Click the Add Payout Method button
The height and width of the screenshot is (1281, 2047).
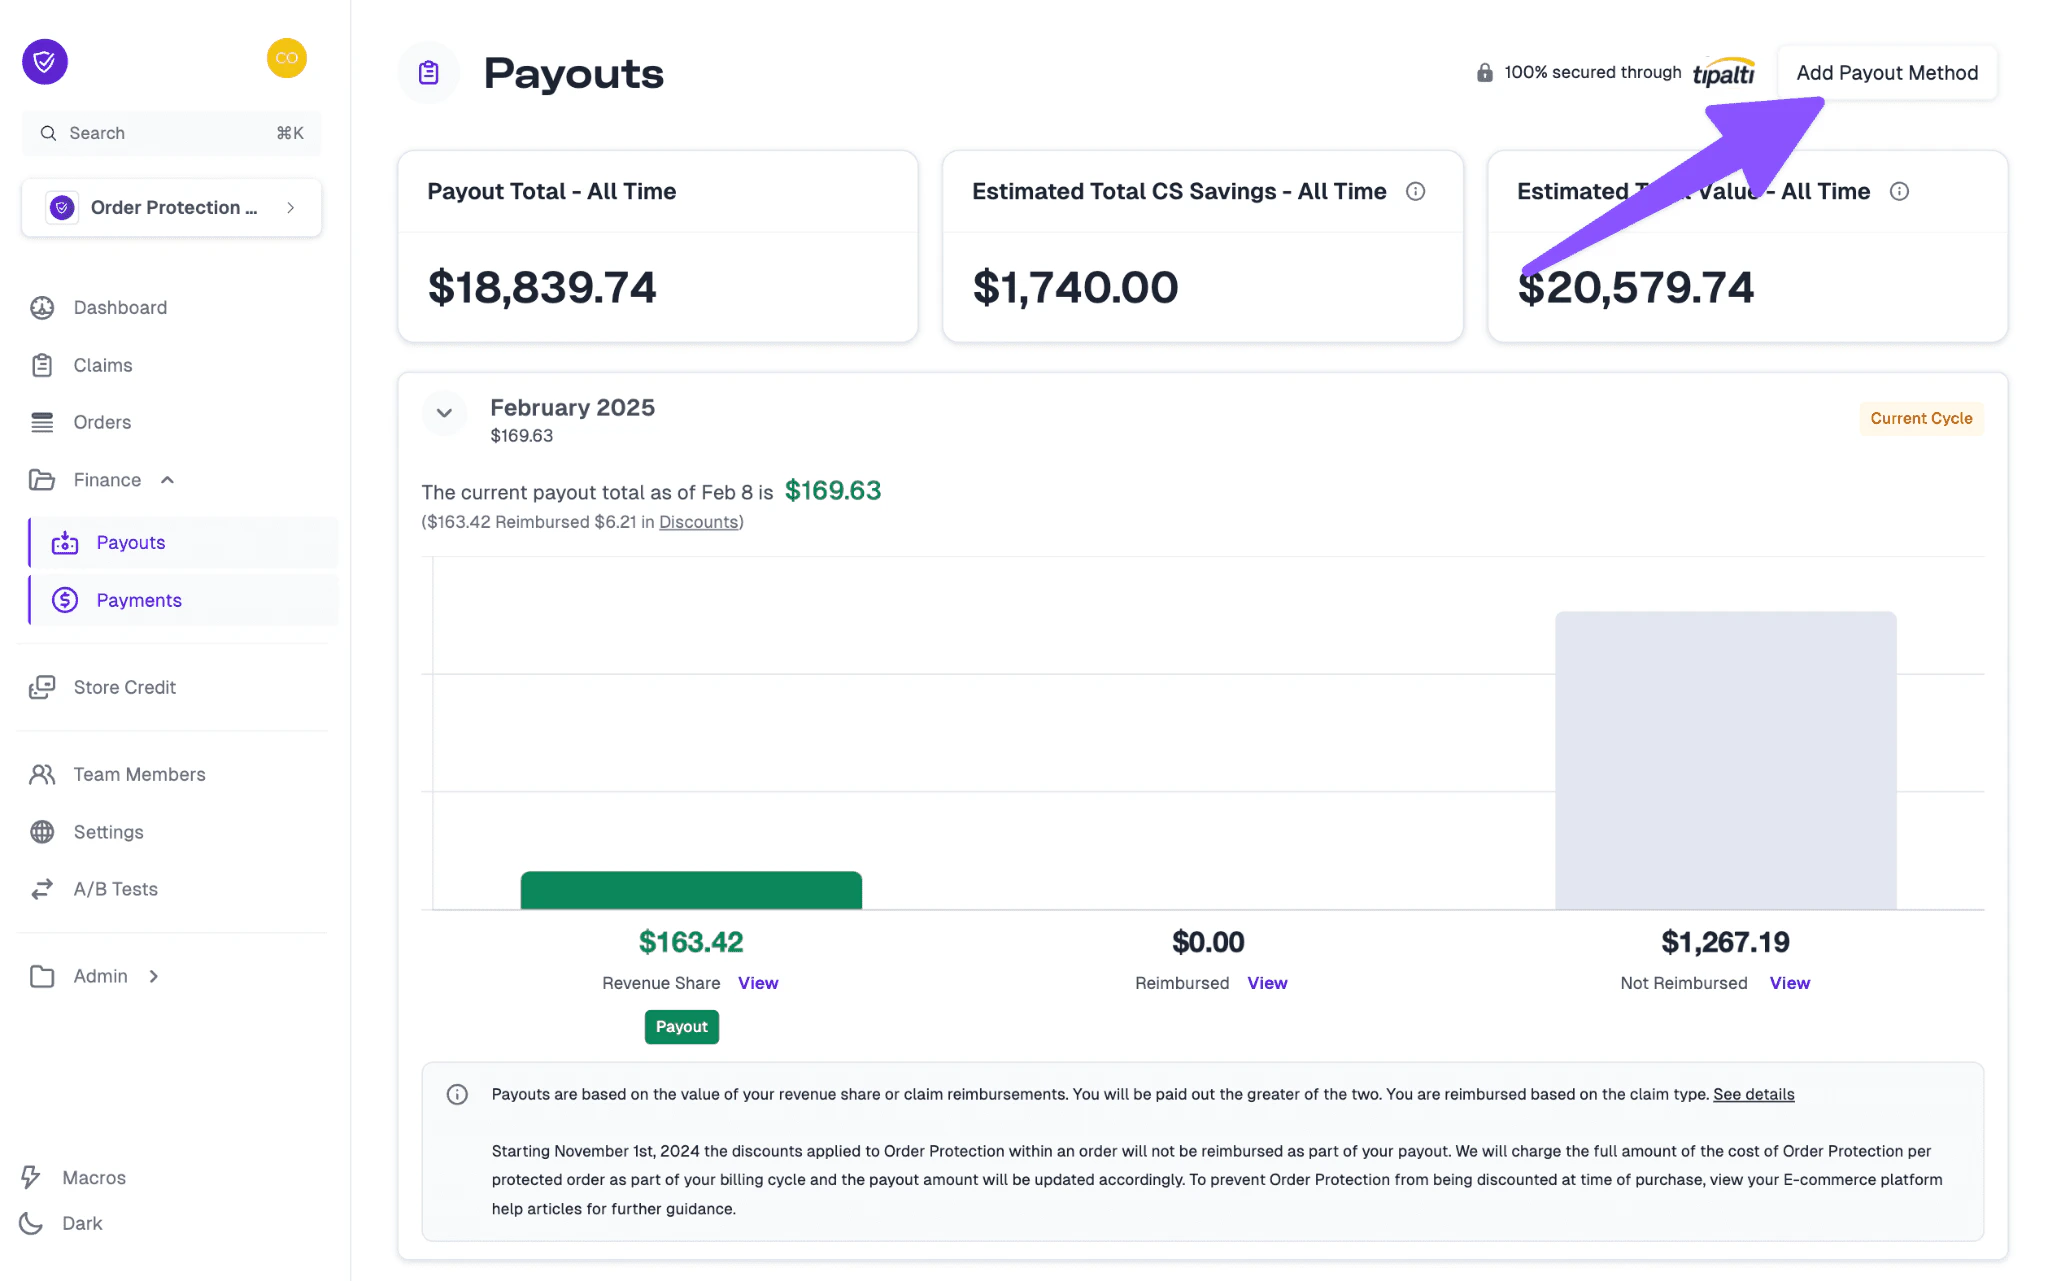click(1886, 72)
